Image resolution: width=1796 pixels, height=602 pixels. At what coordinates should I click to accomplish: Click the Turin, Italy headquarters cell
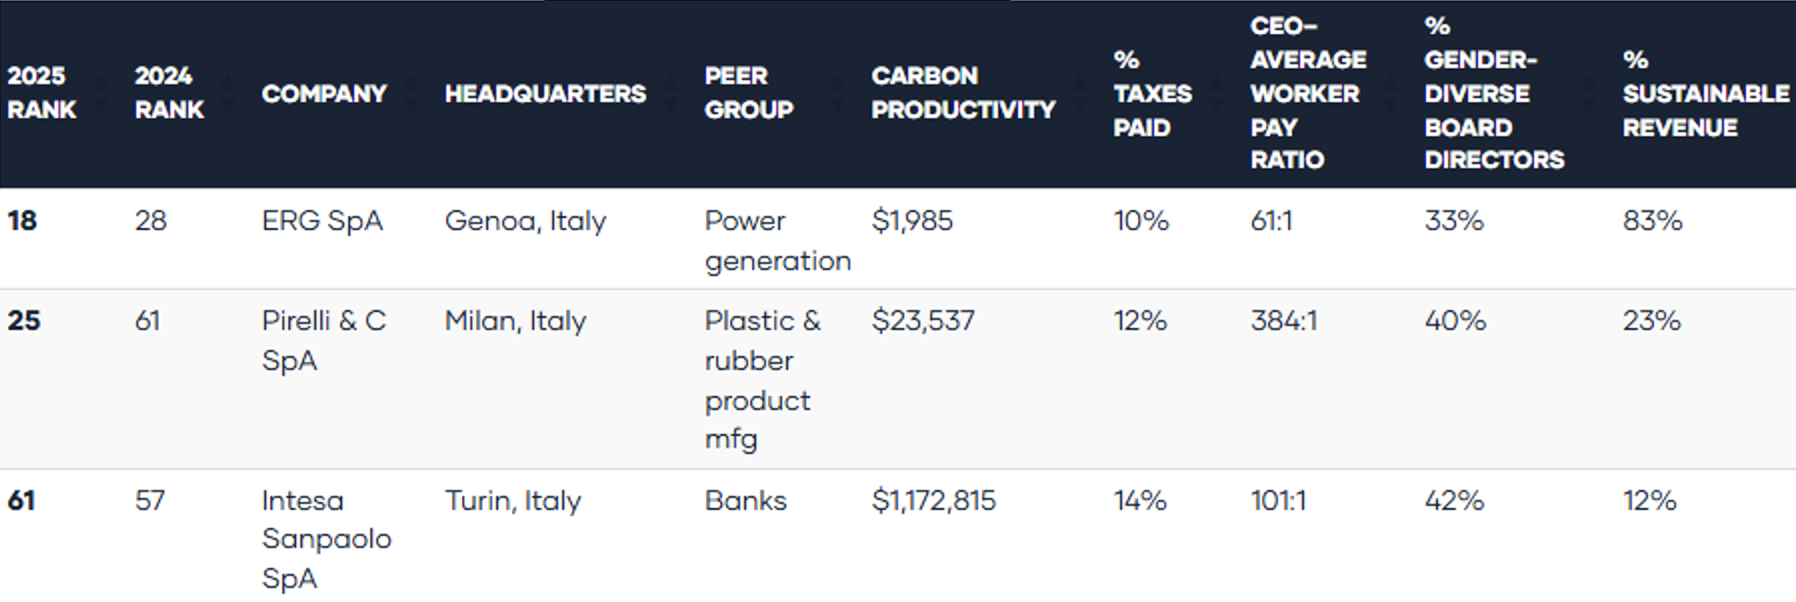[512, 500]
